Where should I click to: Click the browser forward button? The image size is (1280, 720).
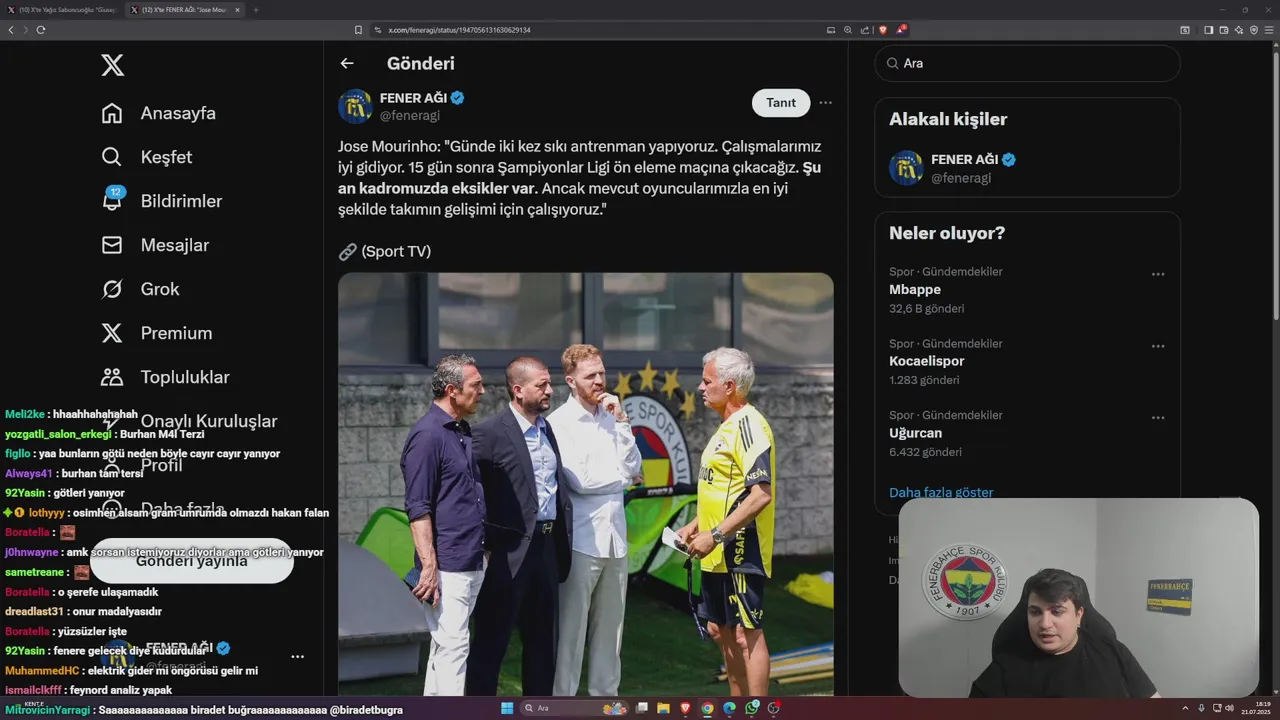(x=26, y=30)
